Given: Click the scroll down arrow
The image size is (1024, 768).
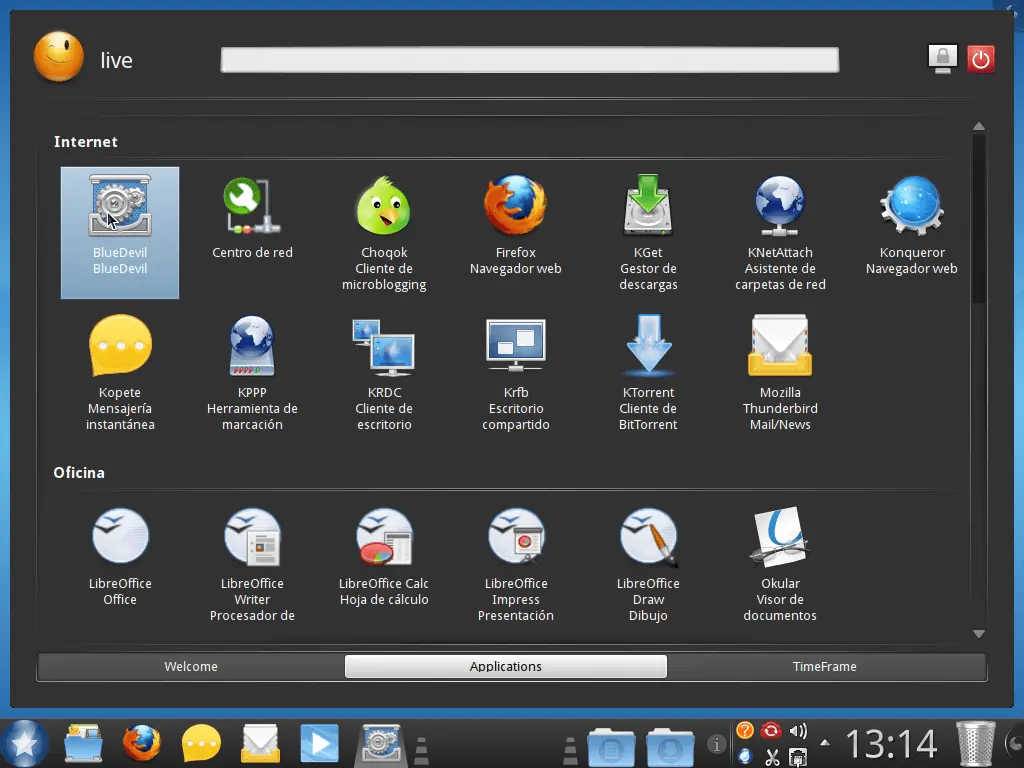Looking at the screenshot, I should [x=978, y=633].
